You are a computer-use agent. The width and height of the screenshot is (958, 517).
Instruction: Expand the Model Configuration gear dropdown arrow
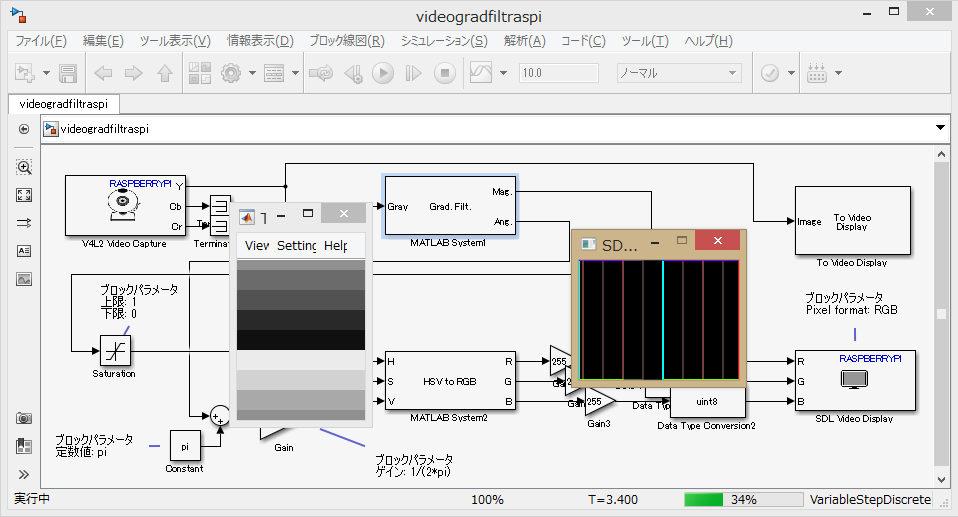click(x=252, y=73)
